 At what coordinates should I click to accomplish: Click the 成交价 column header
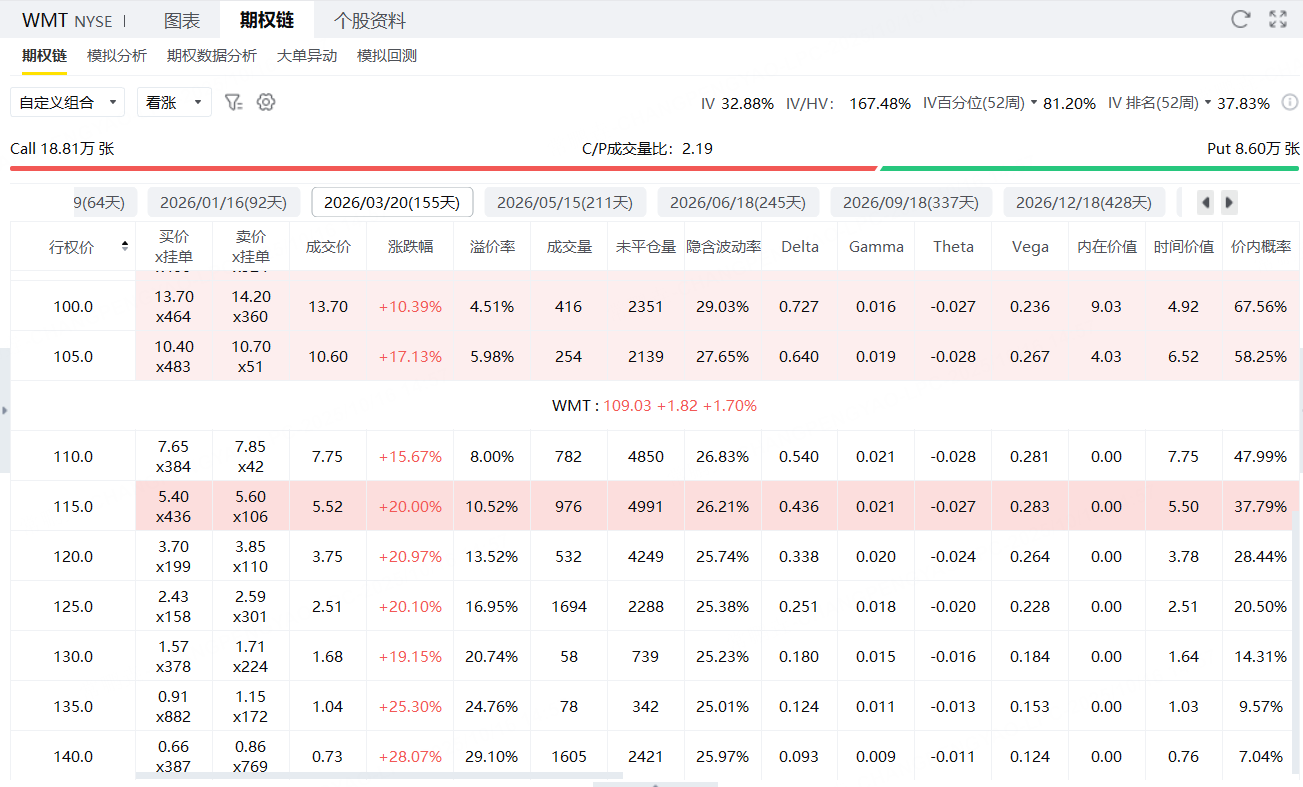point(328,246)
